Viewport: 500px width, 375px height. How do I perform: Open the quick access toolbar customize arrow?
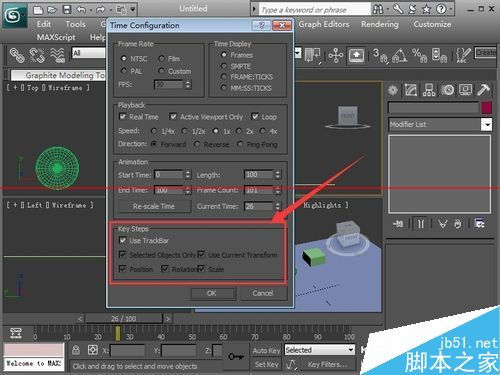[133, 10]
